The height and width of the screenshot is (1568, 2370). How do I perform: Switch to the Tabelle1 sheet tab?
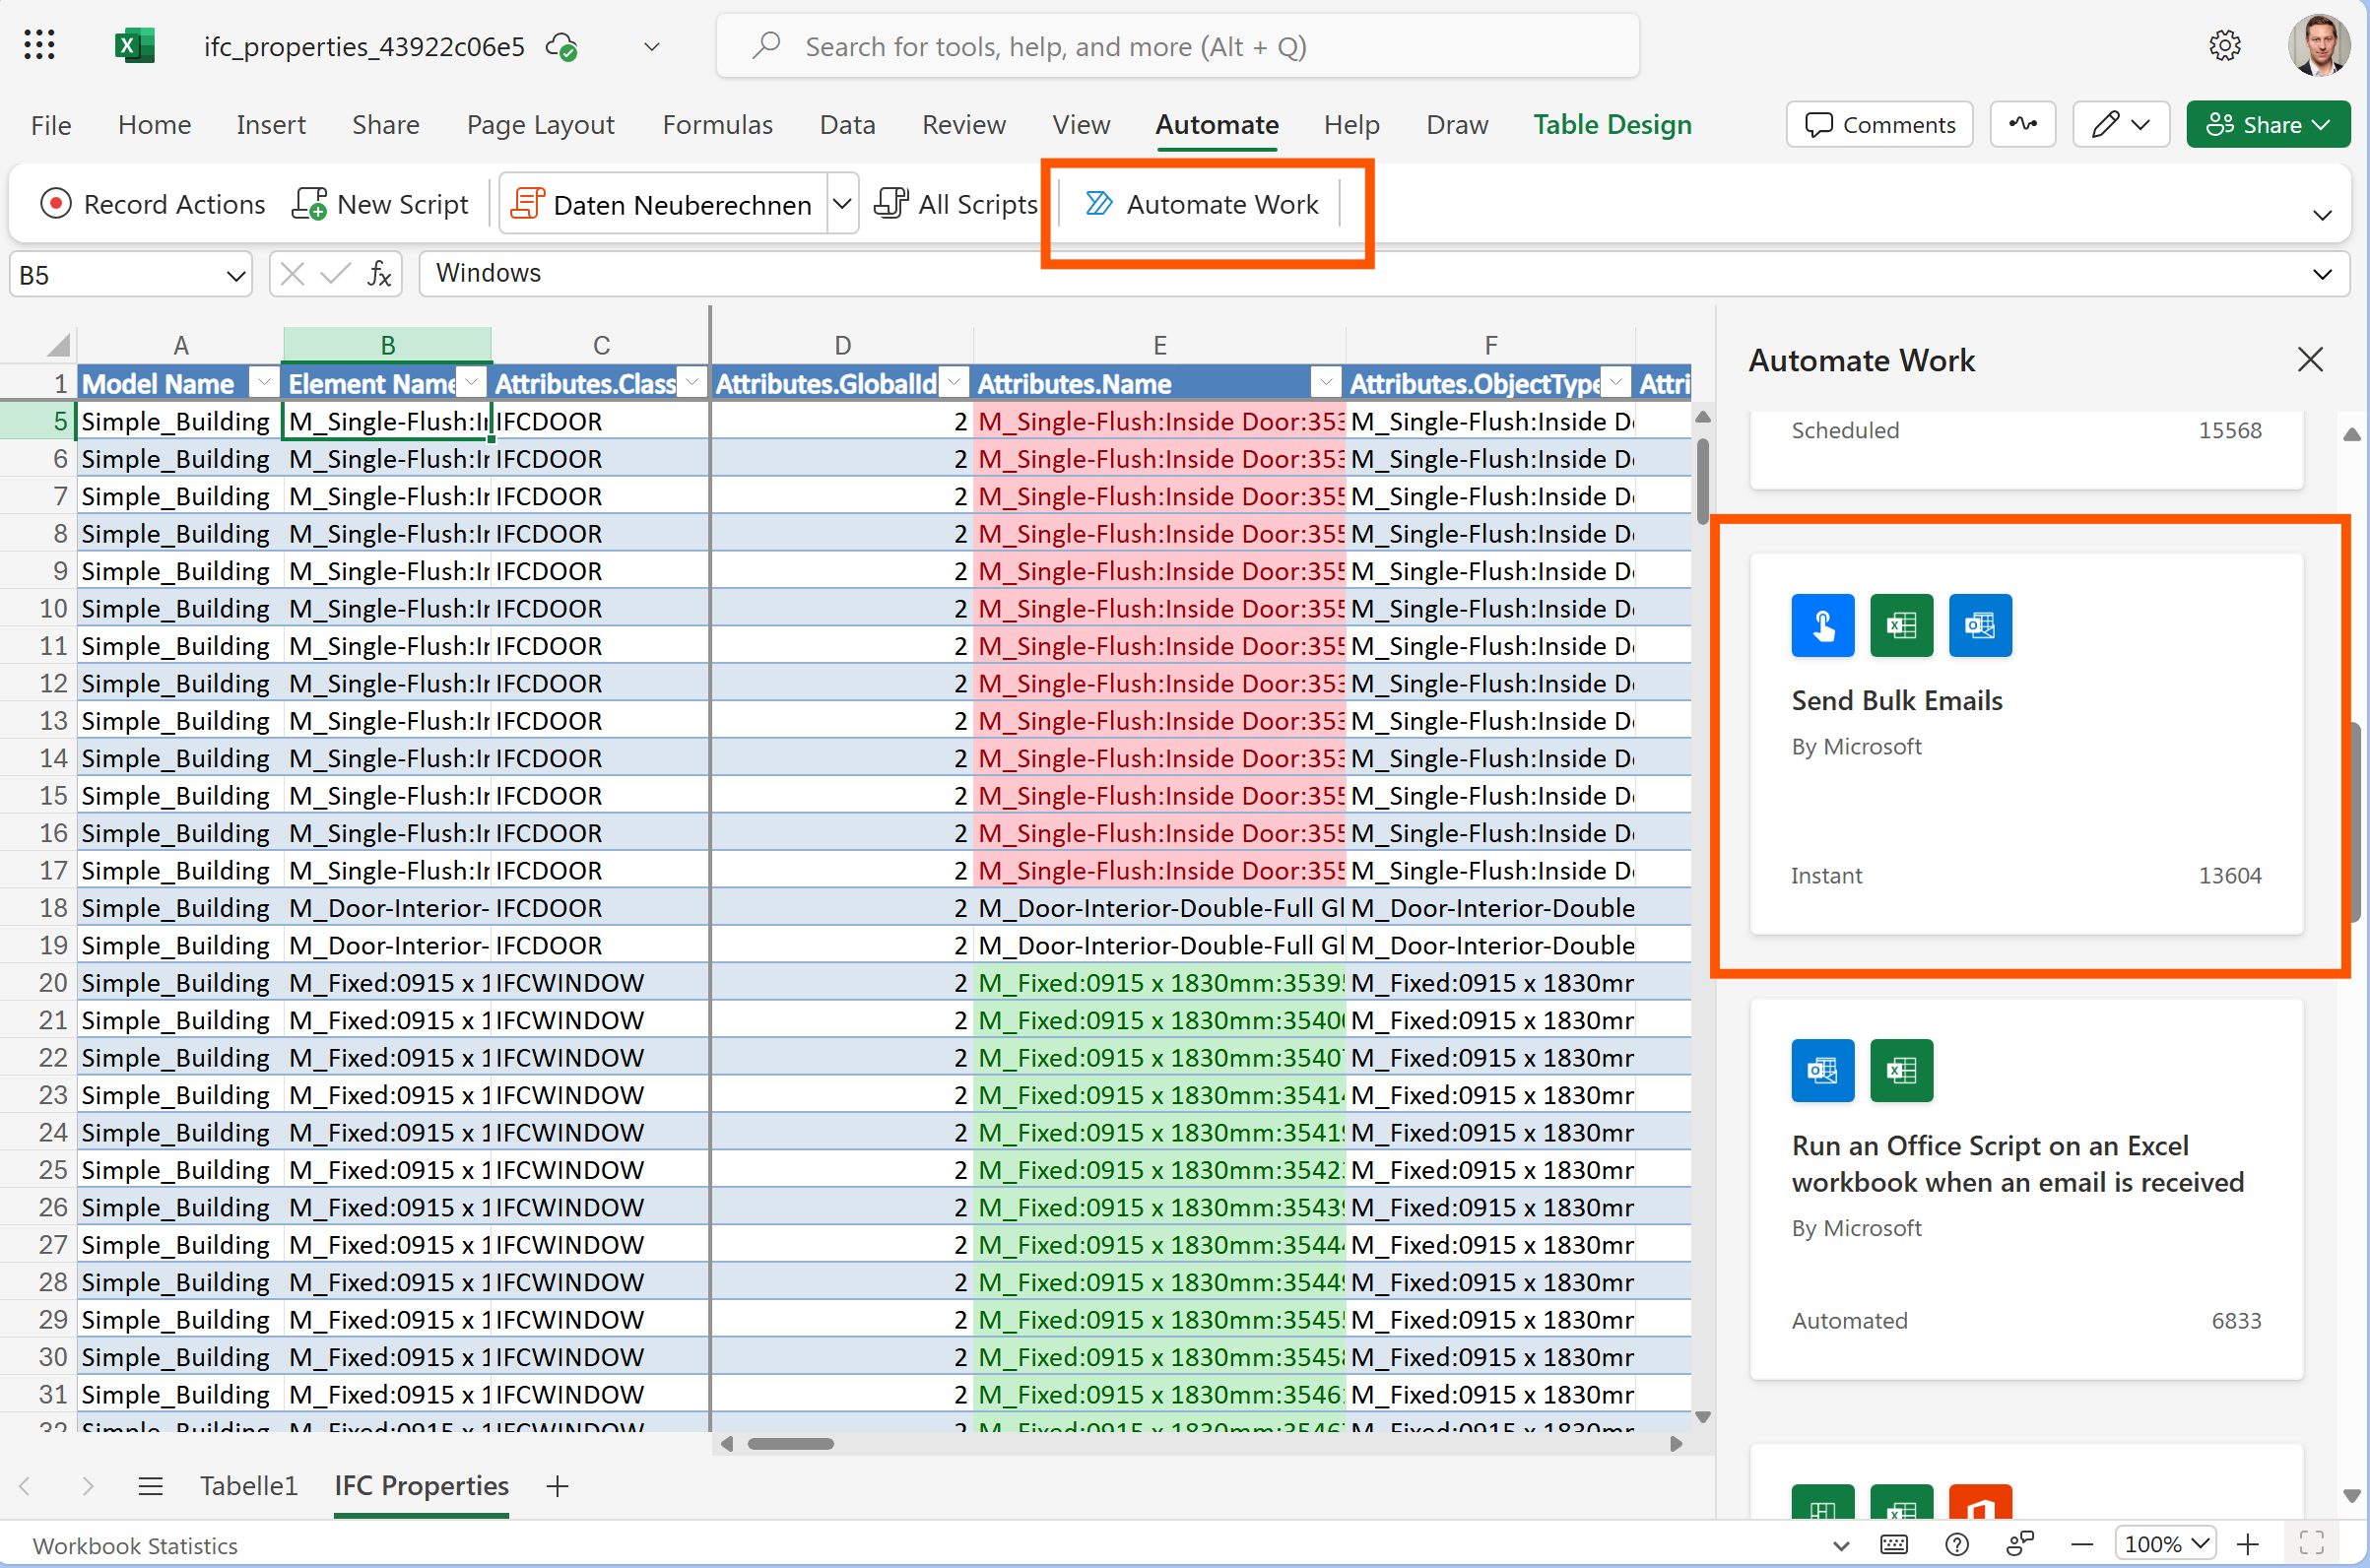248,1486
